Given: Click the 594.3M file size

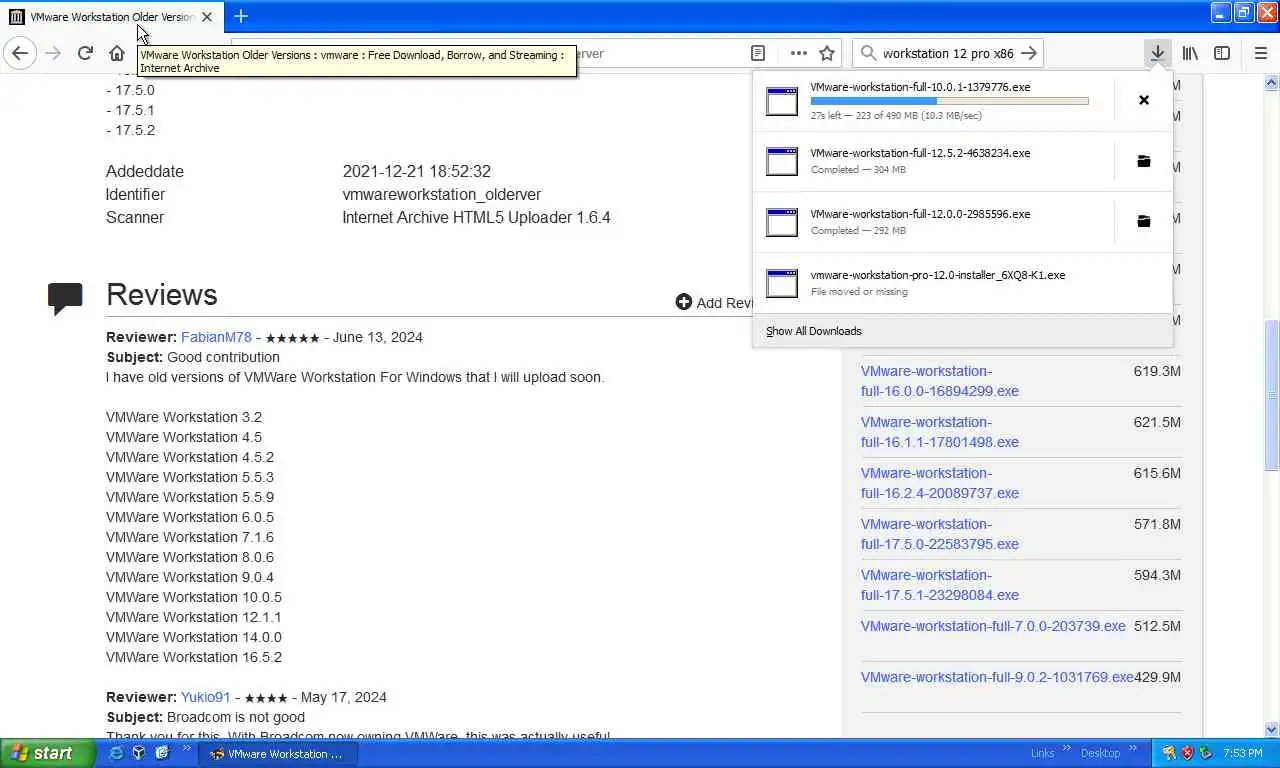Looking at the screenshot, I should tap(1157, 575).
